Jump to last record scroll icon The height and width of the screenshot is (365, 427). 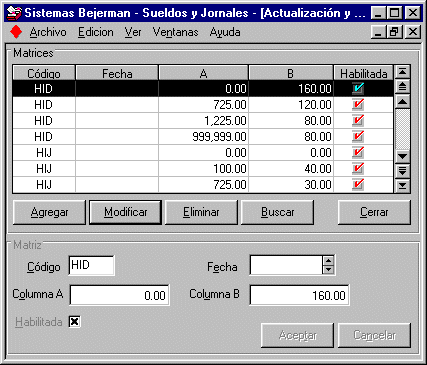402,185
